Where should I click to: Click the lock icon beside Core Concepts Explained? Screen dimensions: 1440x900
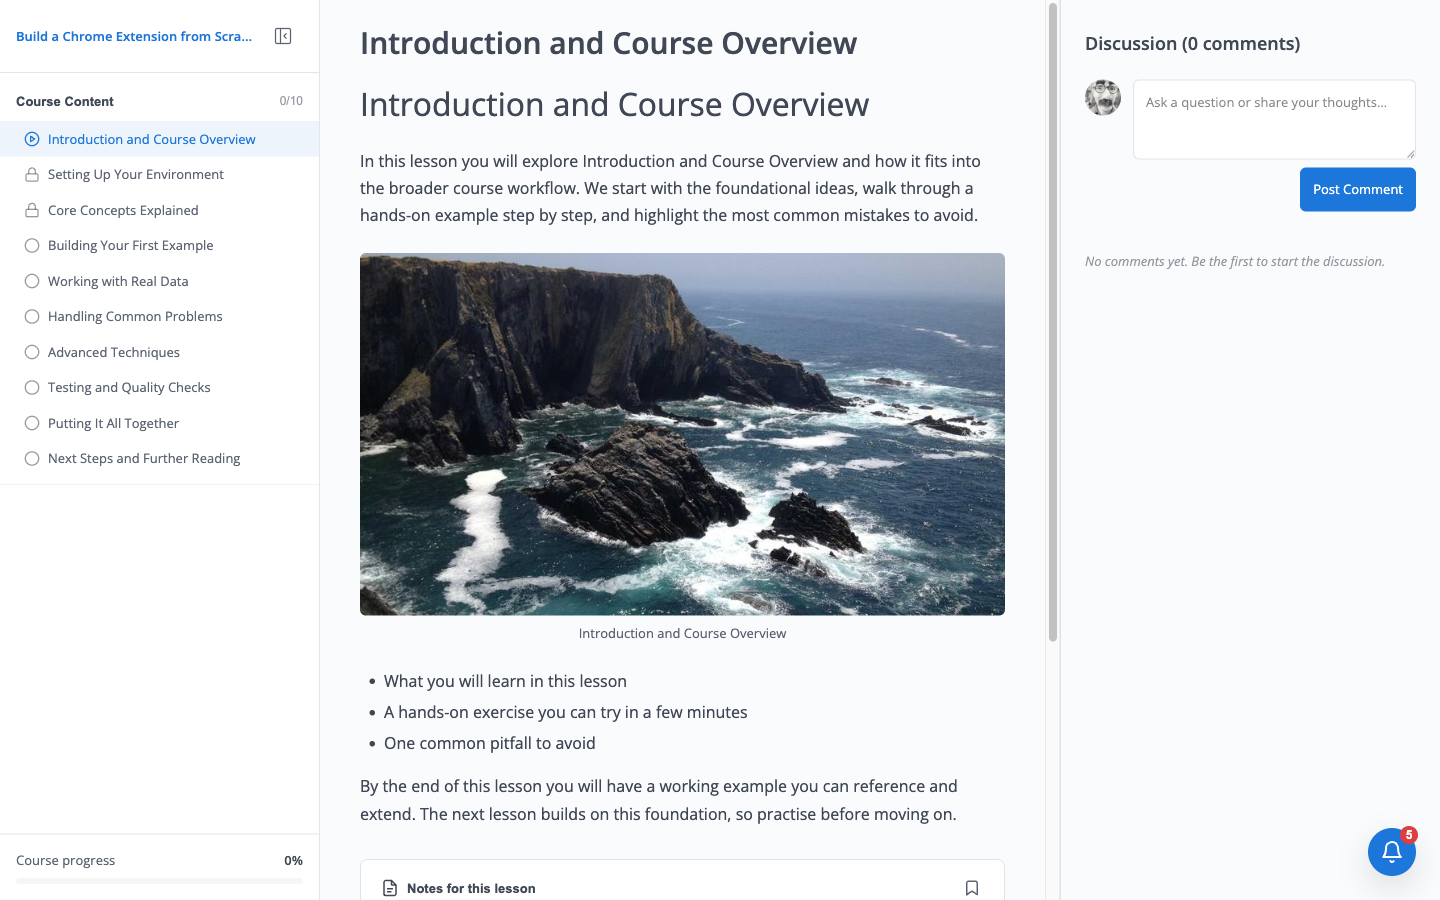[x=32, y=210]
